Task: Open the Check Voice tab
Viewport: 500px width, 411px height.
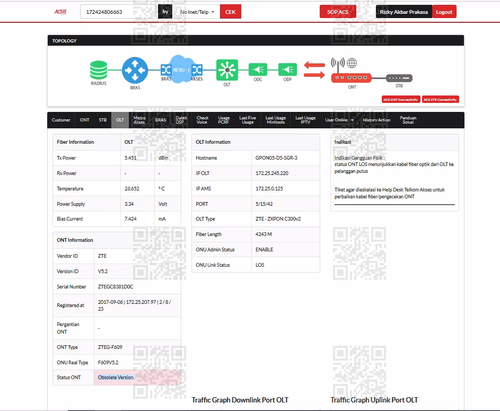Action: tap(202, 120)
